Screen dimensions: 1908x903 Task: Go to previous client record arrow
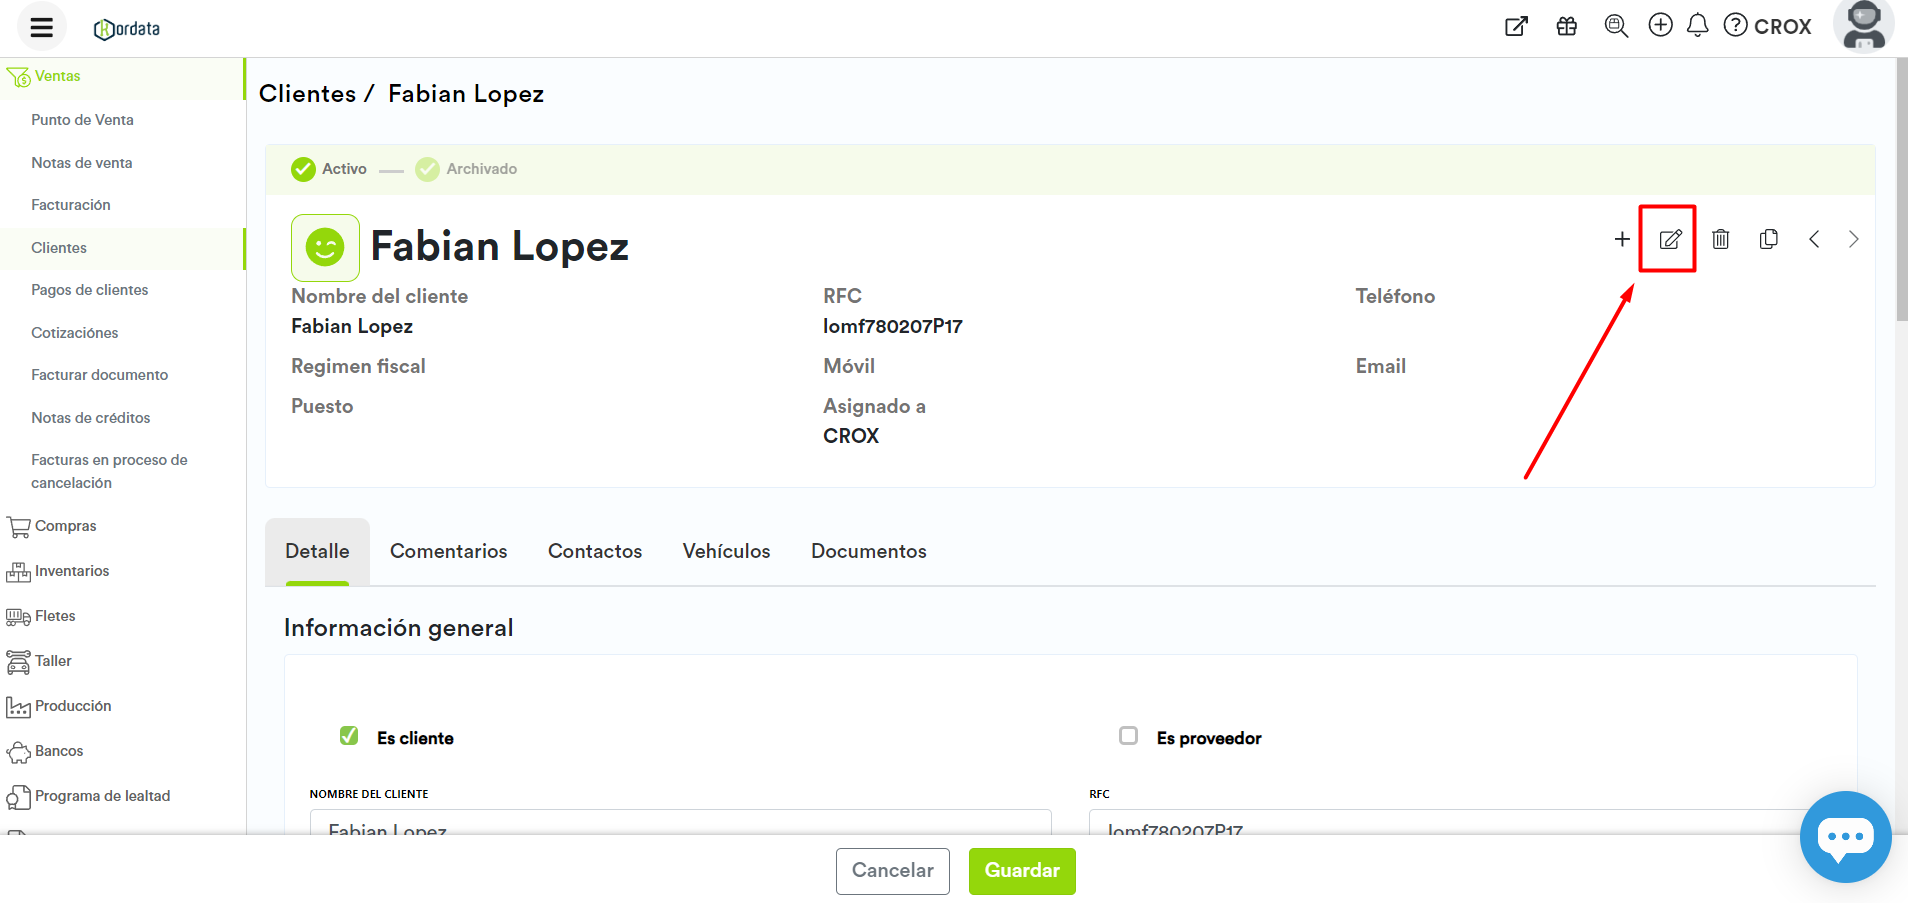click(x=1814, y=239)
